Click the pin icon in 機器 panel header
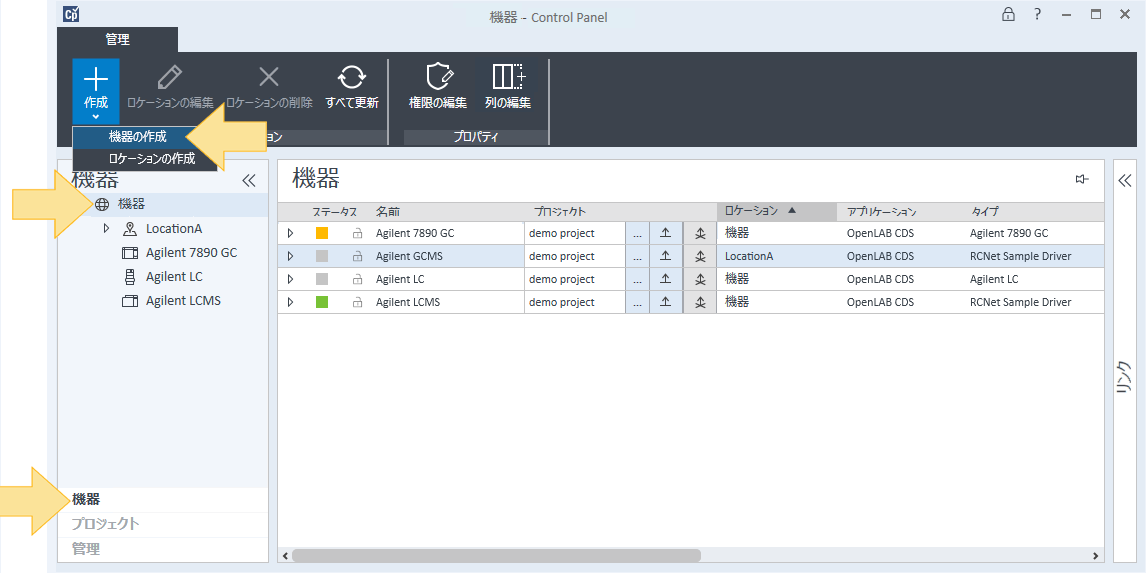 [x=1082, y=179]
